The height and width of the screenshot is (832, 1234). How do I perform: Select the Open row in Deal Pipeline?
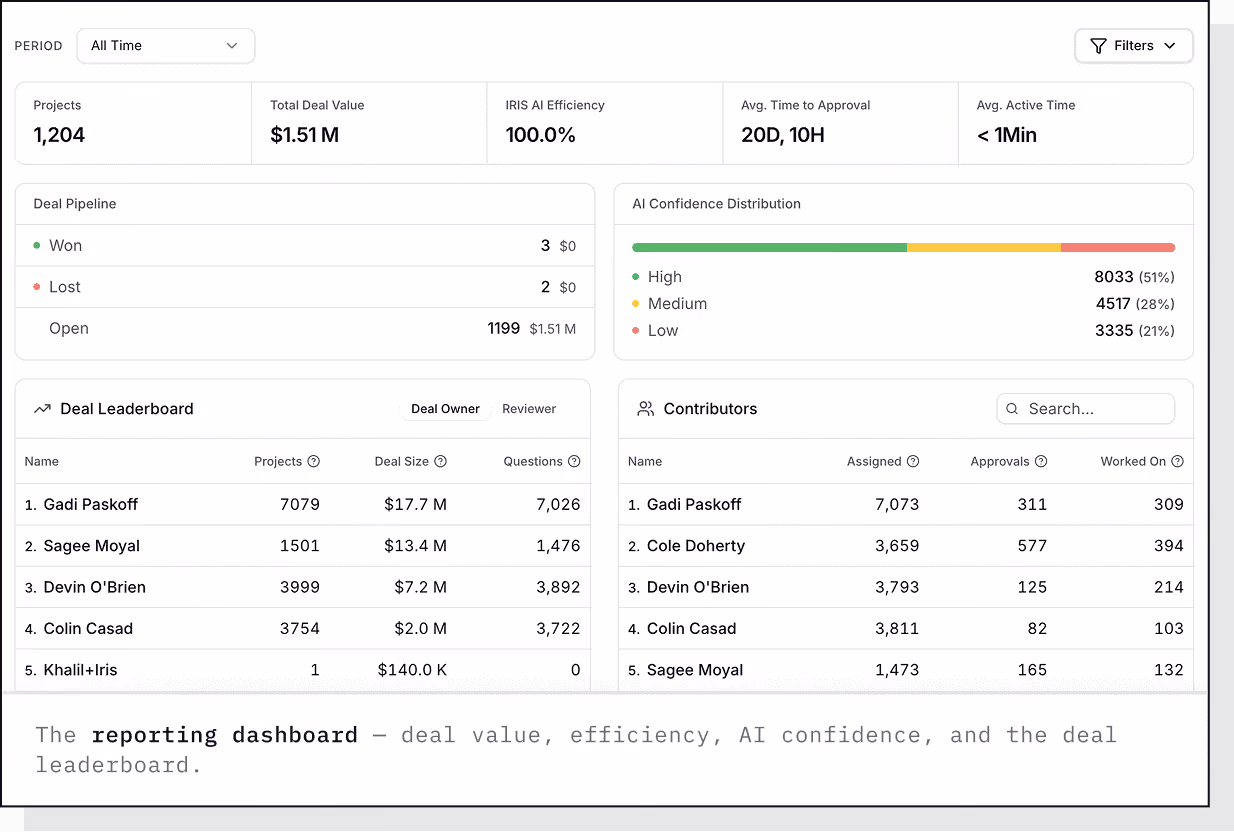(305, 329)
